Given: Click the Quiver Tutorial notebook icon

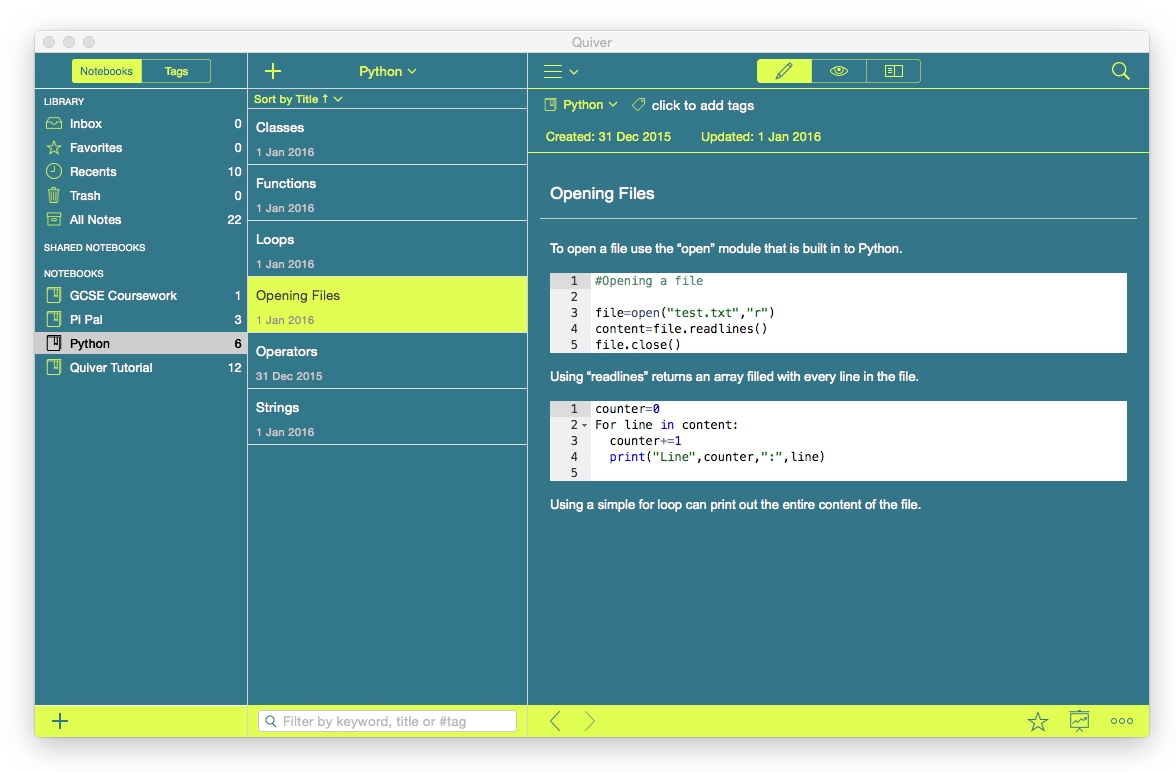Looking at the screenshot, I should click(54, 368).
